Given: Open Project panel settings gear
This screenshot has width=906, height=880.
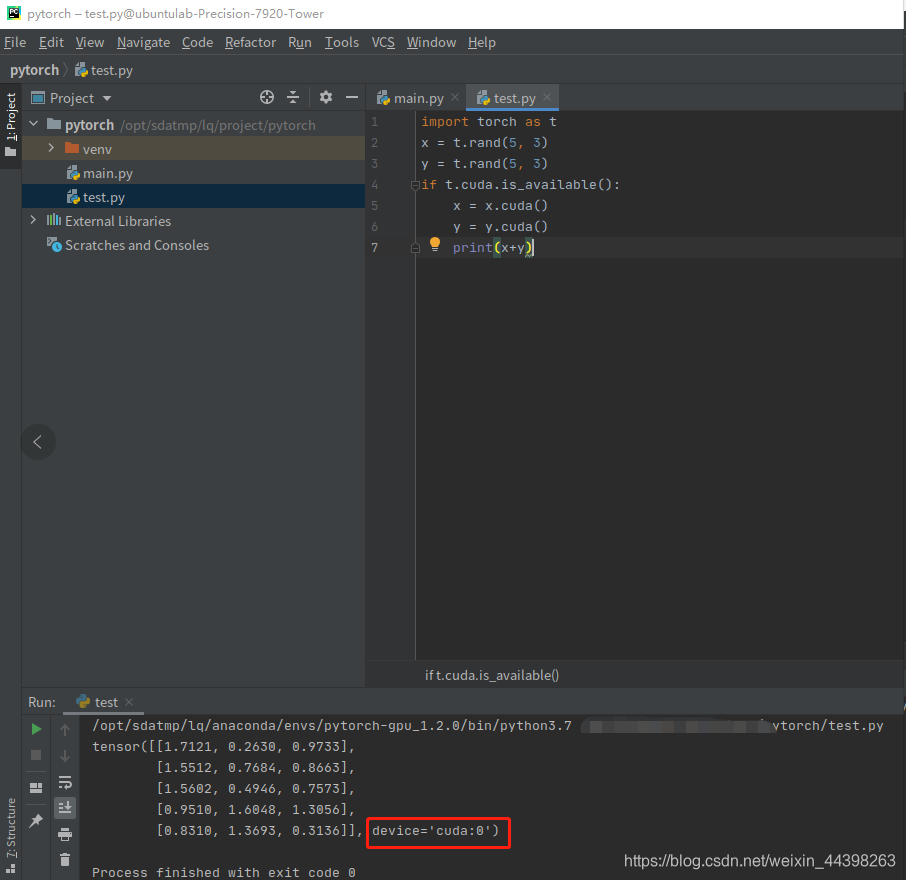Looking at the screenshot, I should point(326,97).
